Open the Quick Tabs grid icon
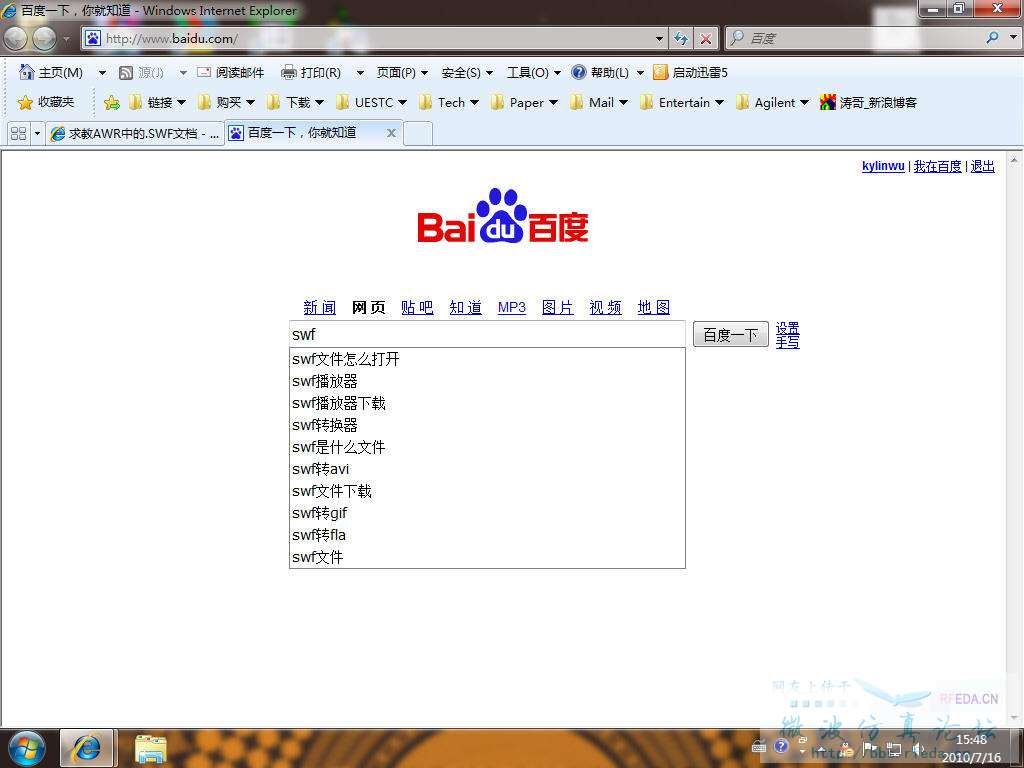Viewport: 1024px width, 768px height. [x=19, y=133]
